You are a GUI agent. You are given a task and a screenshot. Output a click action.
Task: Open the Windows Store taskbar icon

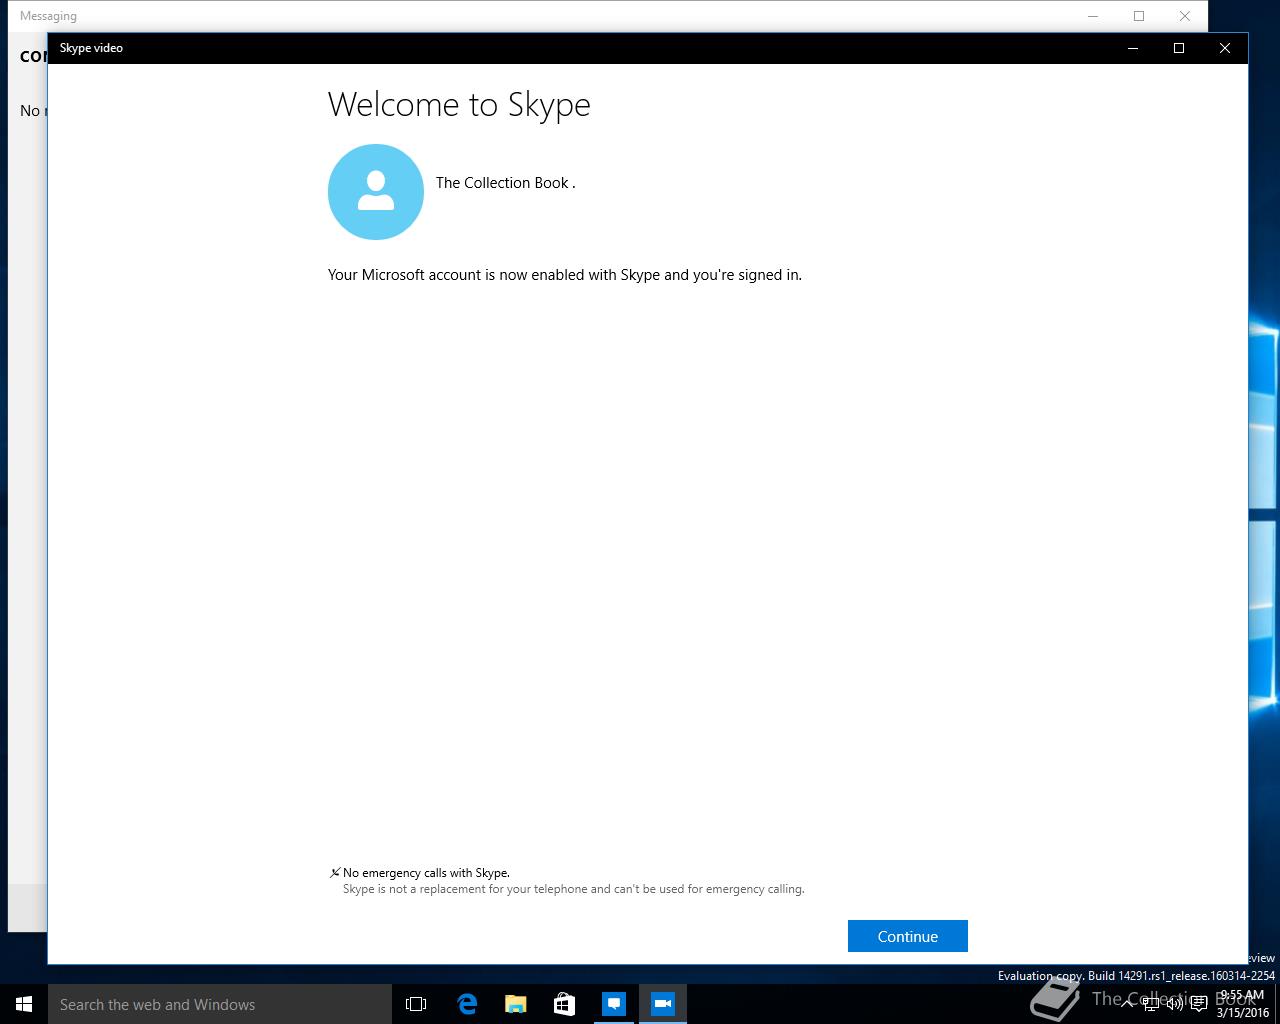click(564, 1004)
